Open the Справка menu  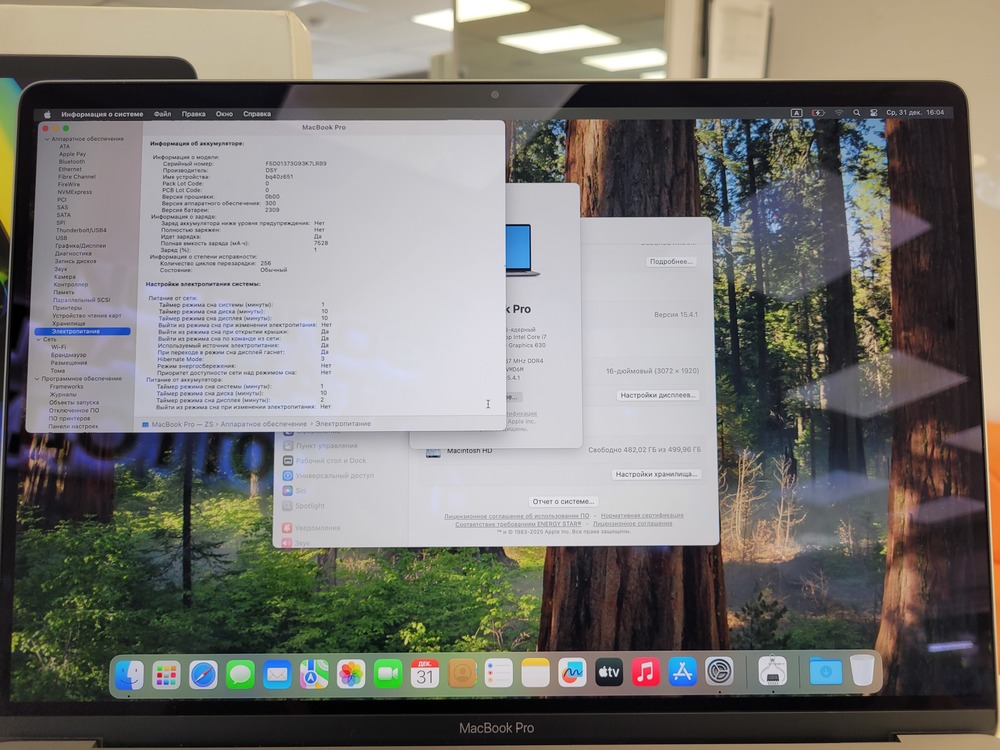point(257,114)
